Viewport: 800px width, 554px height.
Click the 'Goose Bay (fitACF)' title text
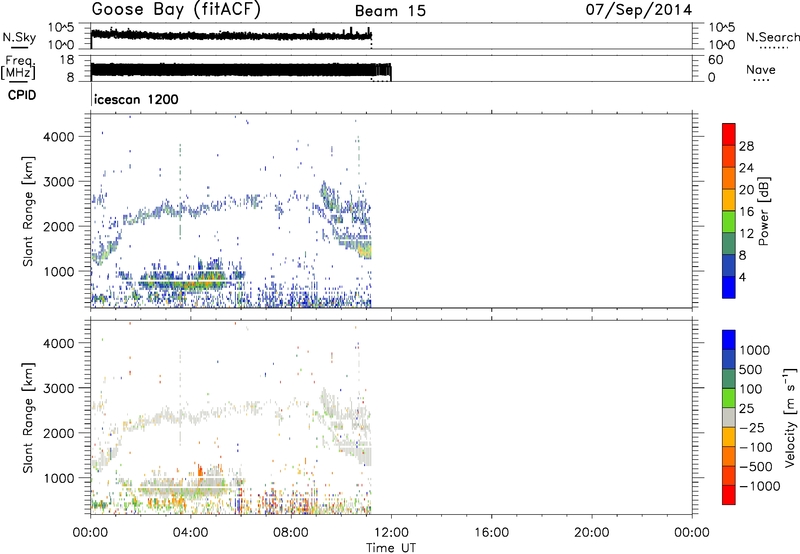(x=176, y=10)
